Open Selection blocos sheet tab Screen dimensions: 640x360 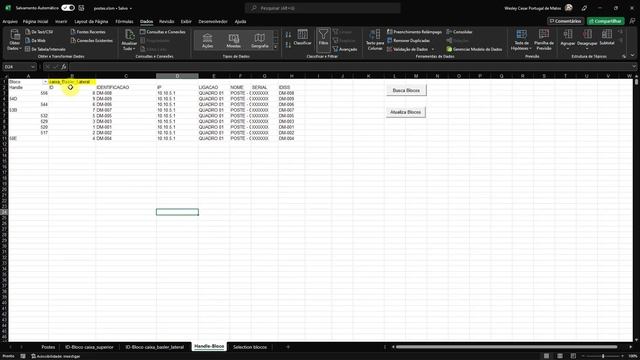point(250,347)
